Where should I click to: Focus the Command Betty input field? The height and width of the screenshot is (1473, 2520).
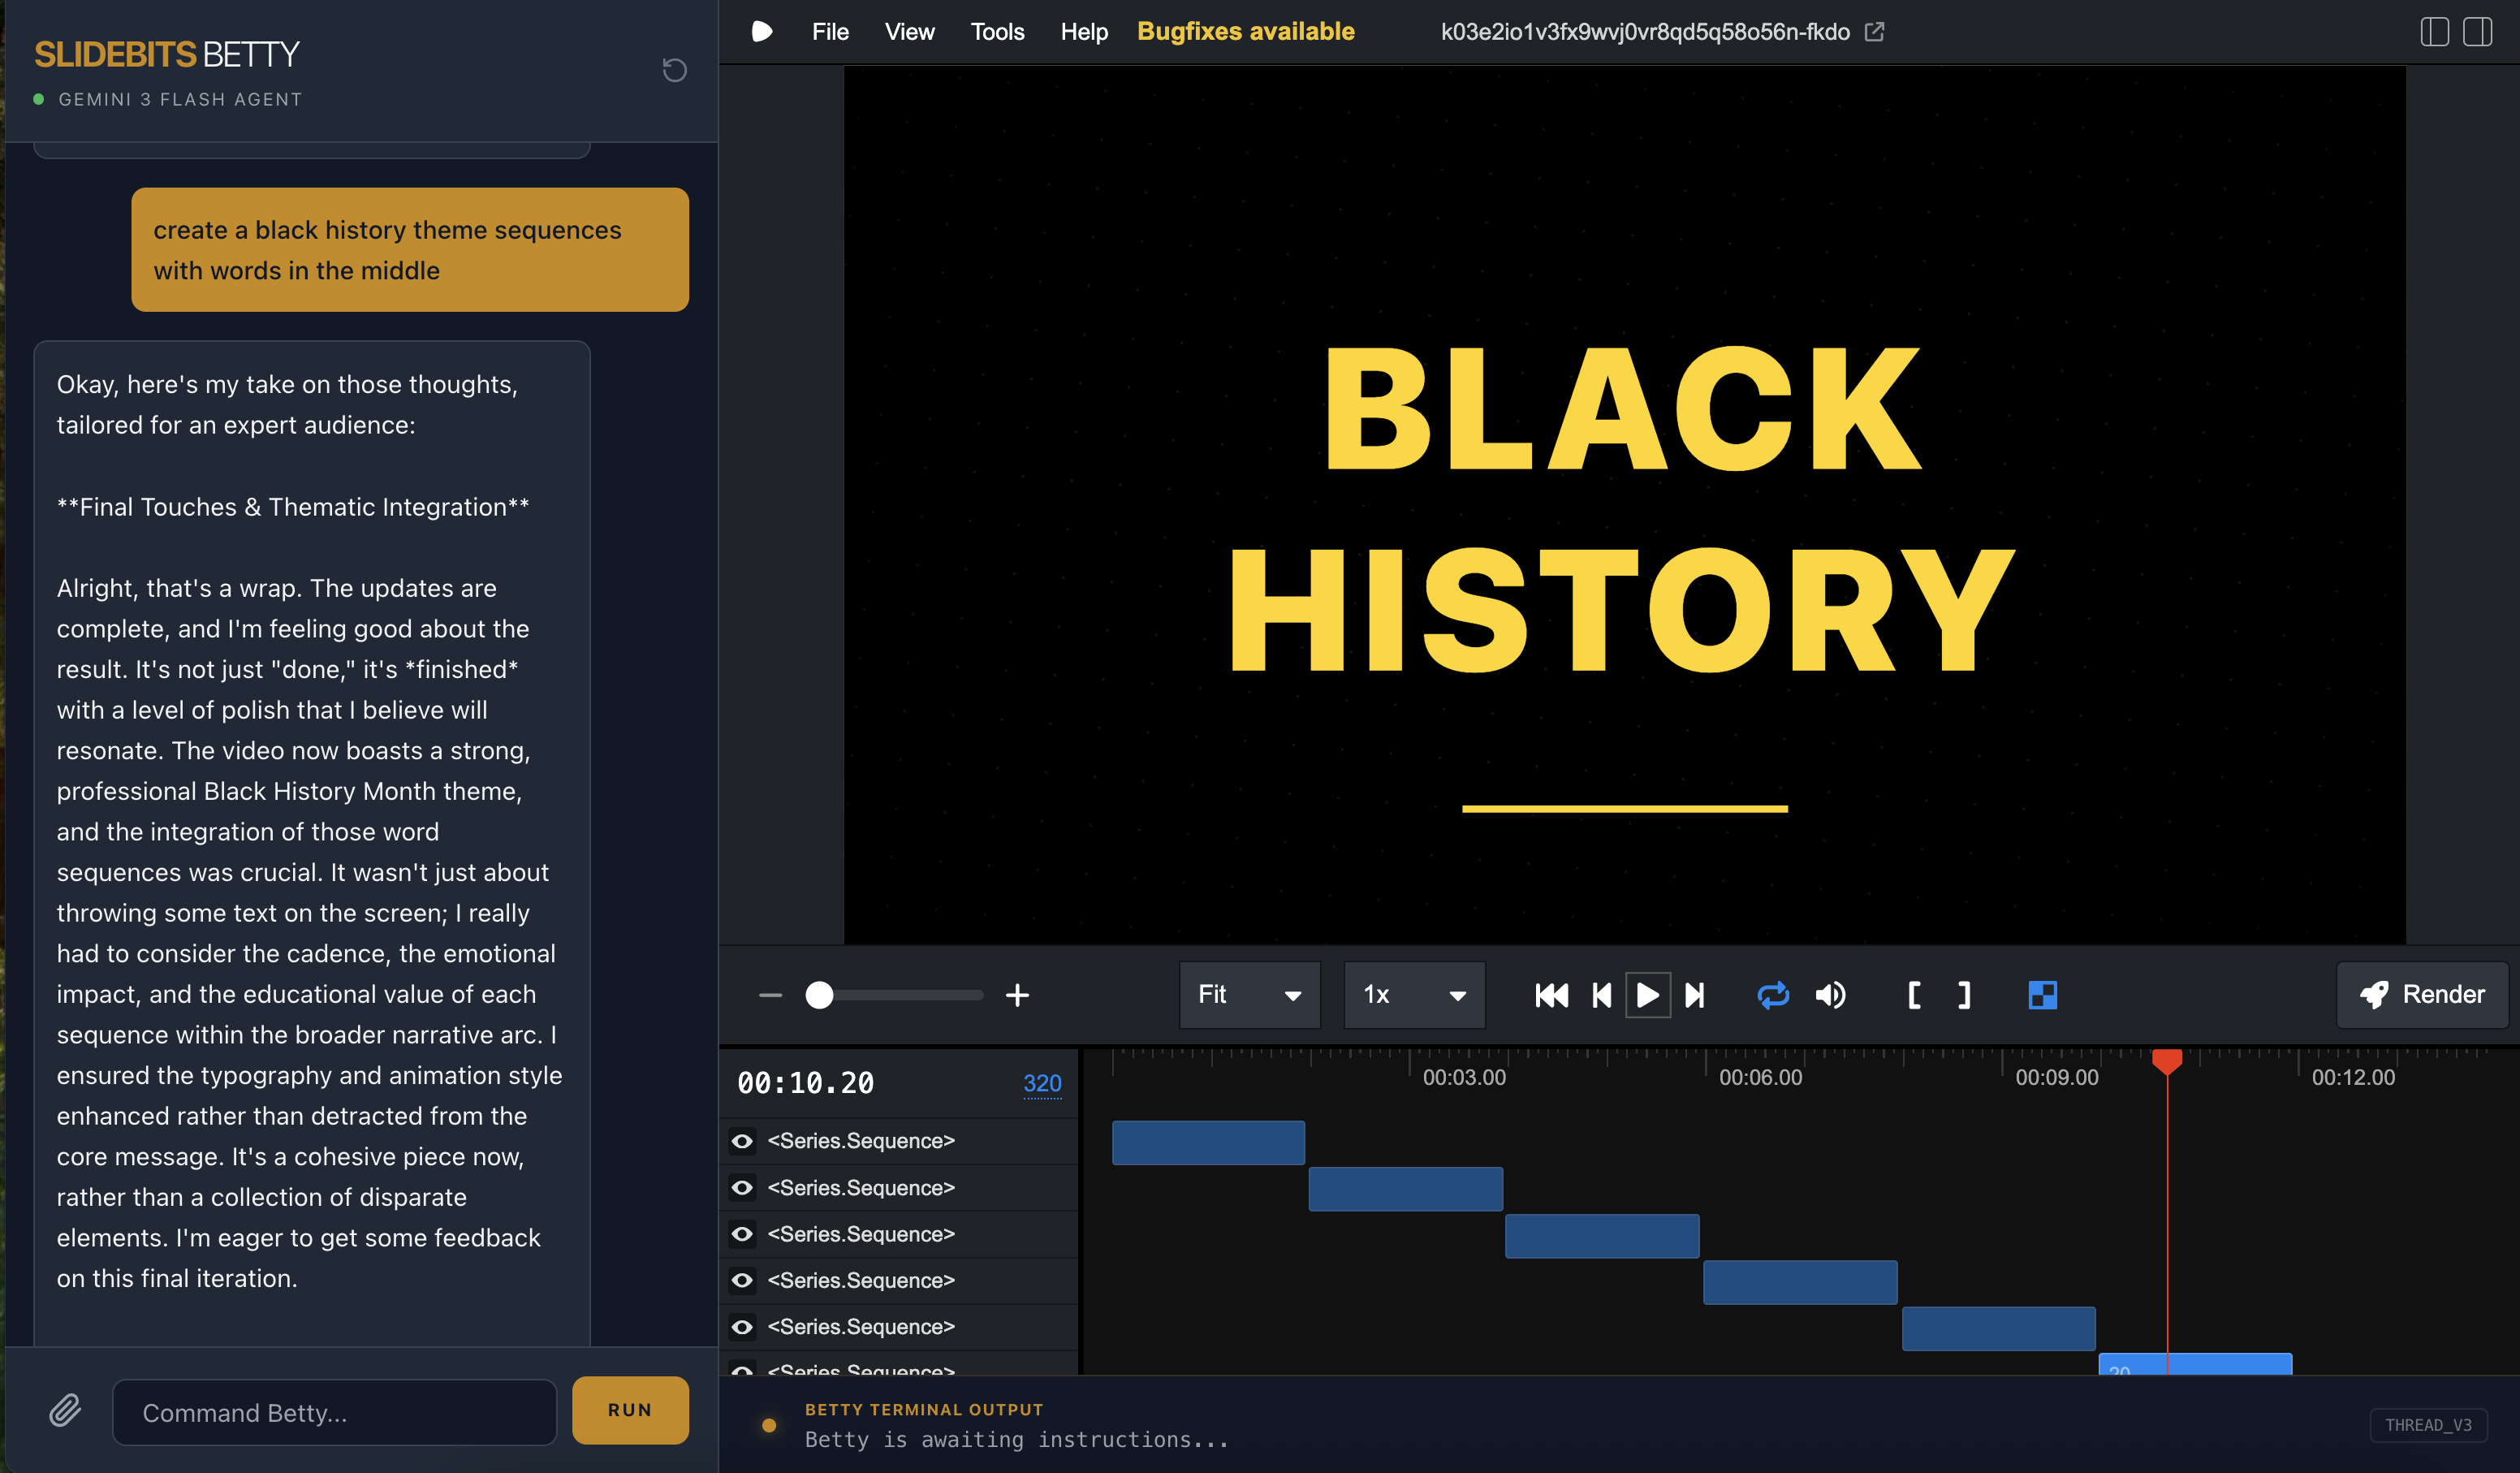[334, 1412]
